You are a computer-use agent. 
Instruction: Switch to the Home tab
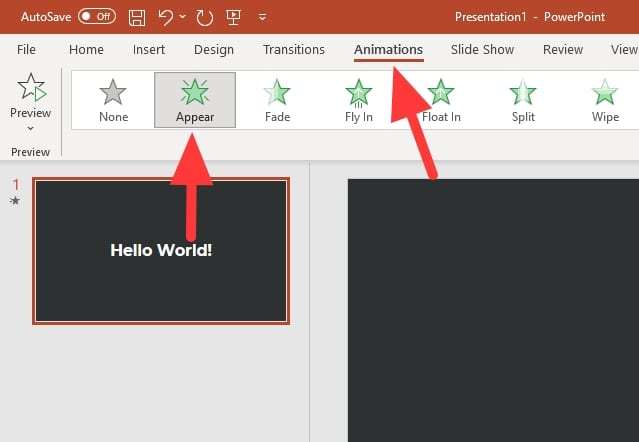pyautogui.click(x=86, y=50)
